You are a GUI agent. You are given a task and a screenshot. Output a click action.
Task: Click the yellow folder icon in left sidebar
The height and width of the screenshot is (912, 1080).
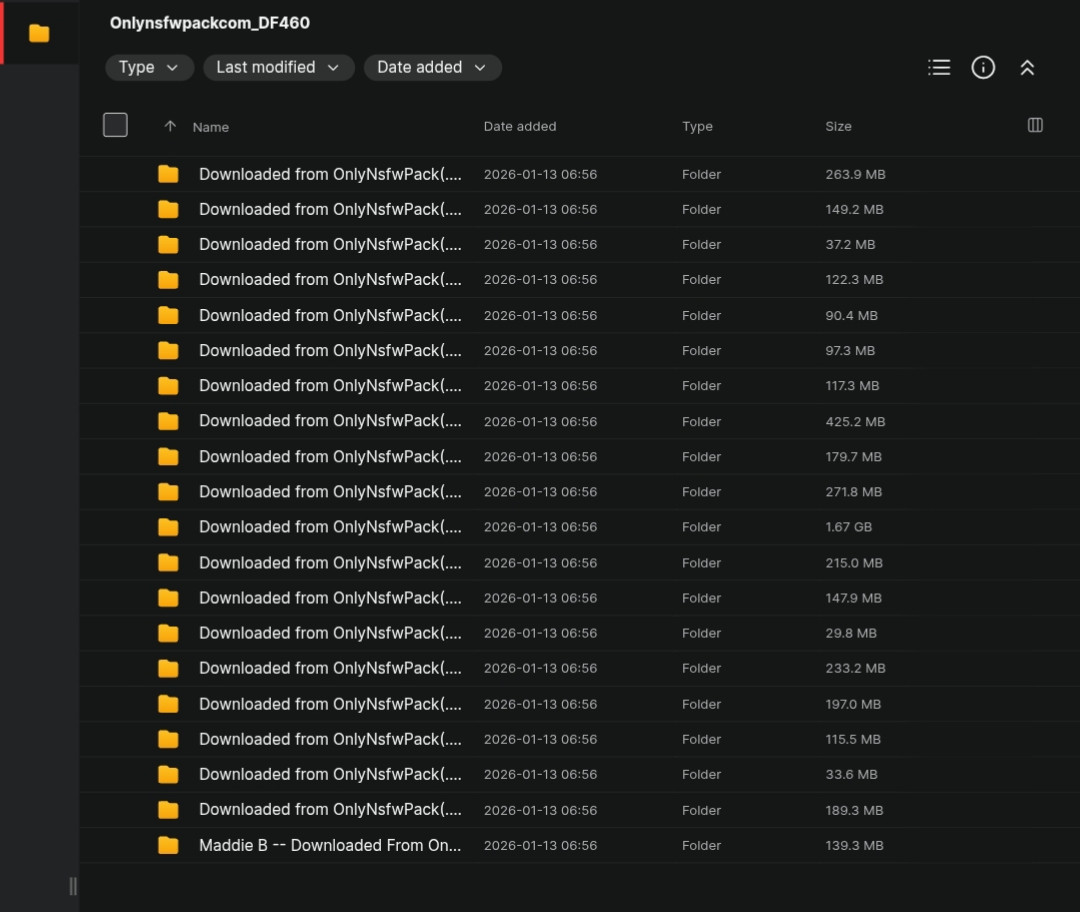(x=39, y=33)
